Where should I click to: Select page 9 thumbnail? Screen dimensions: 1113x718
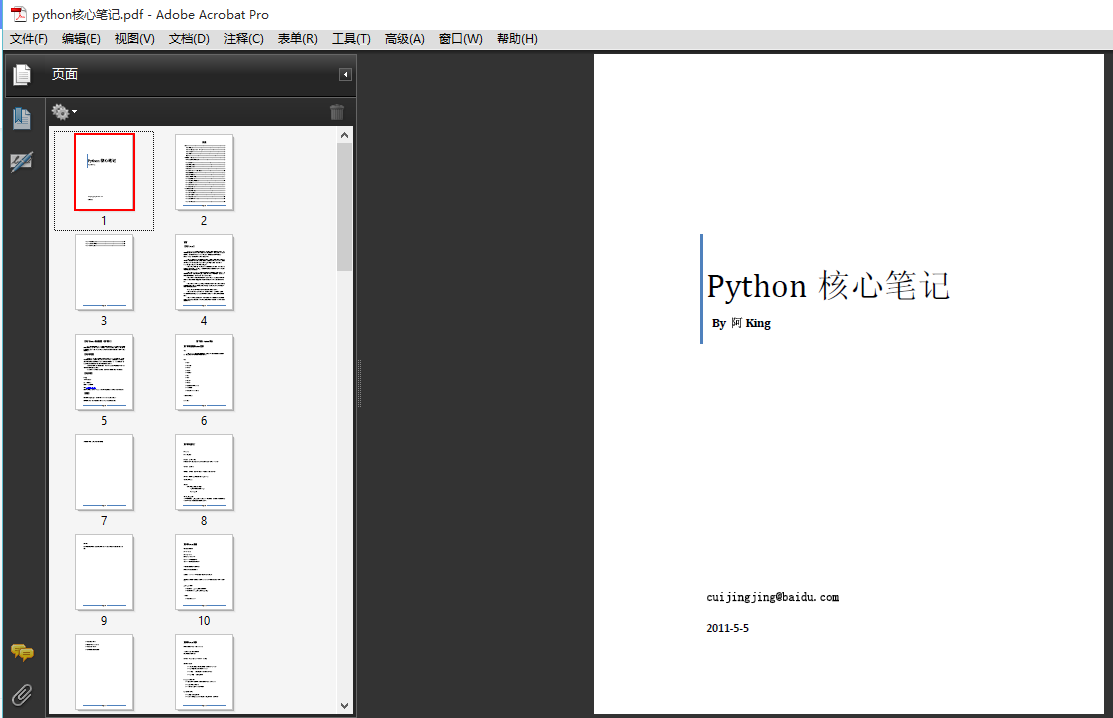[x=104, y=573]
